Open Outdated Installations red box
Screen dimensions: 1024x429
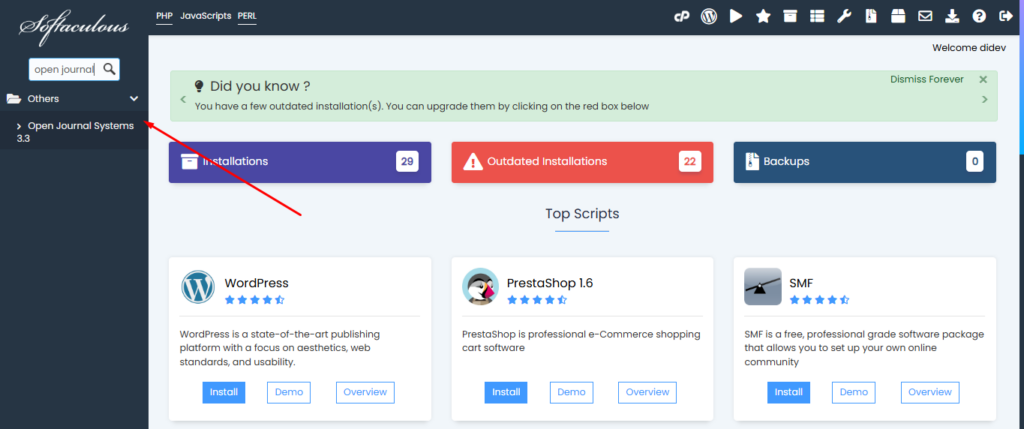pyautogui.click(x=582, y=162)
